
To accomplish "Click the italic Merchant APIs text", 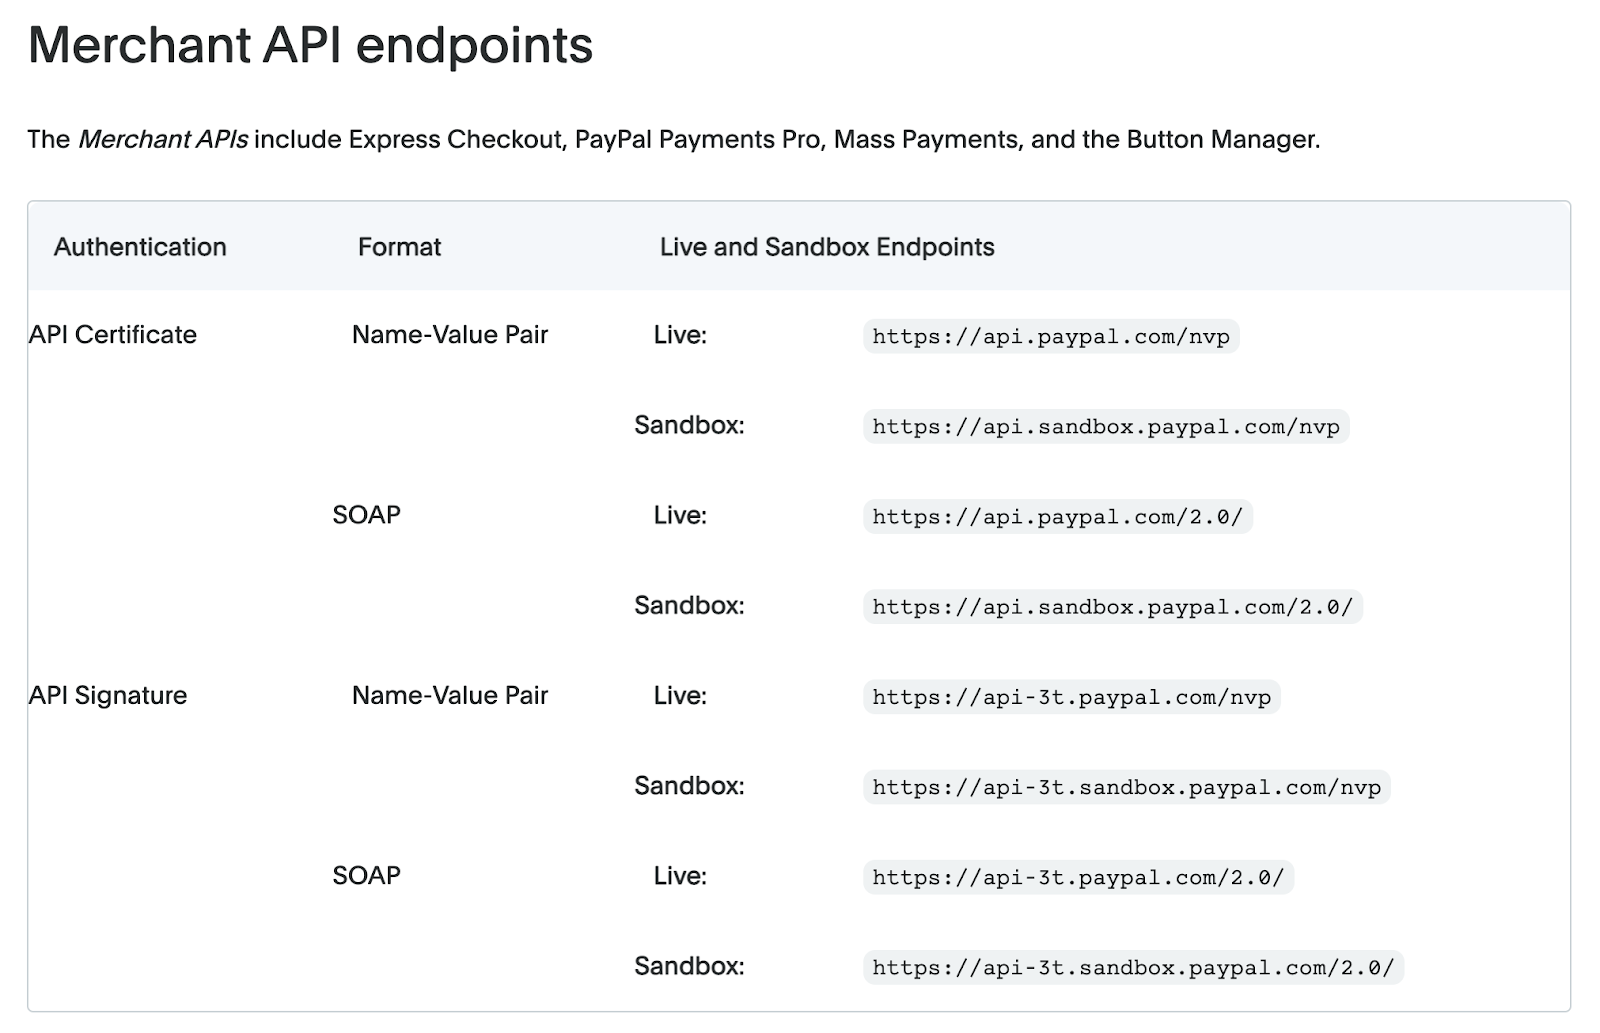I will click(163, 139).
